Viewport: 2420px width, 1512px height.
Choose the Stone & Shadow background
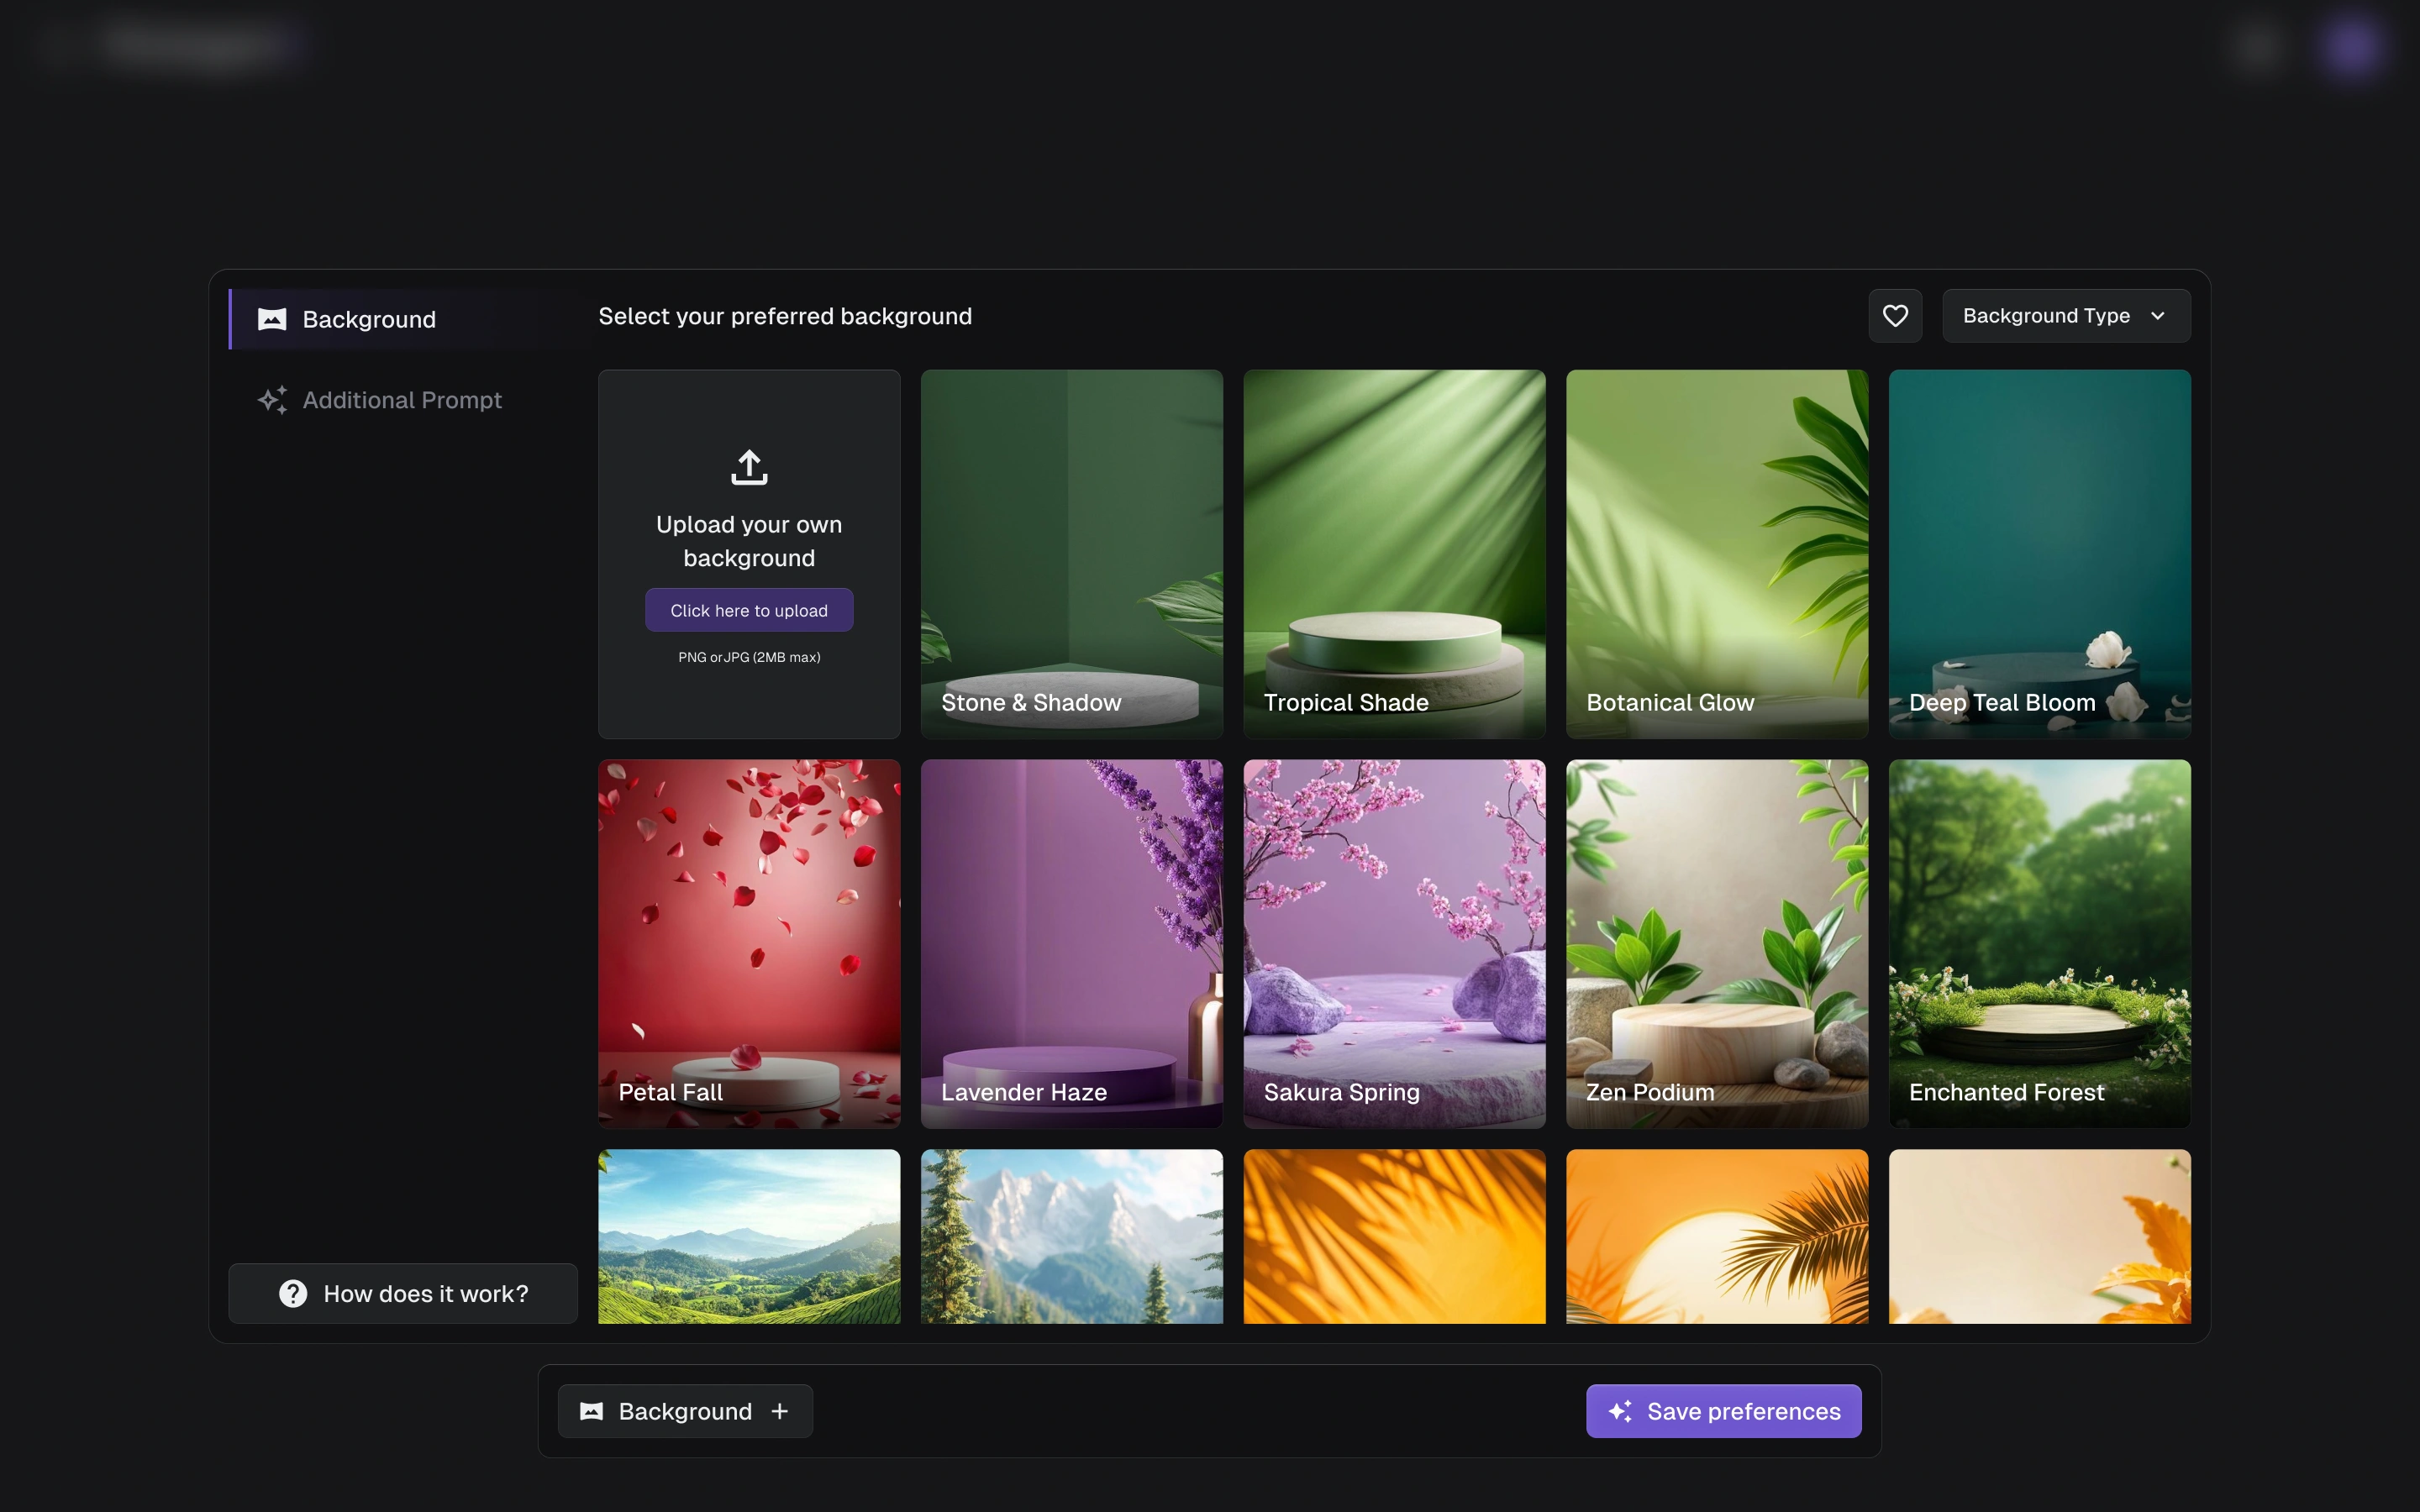1071,554
